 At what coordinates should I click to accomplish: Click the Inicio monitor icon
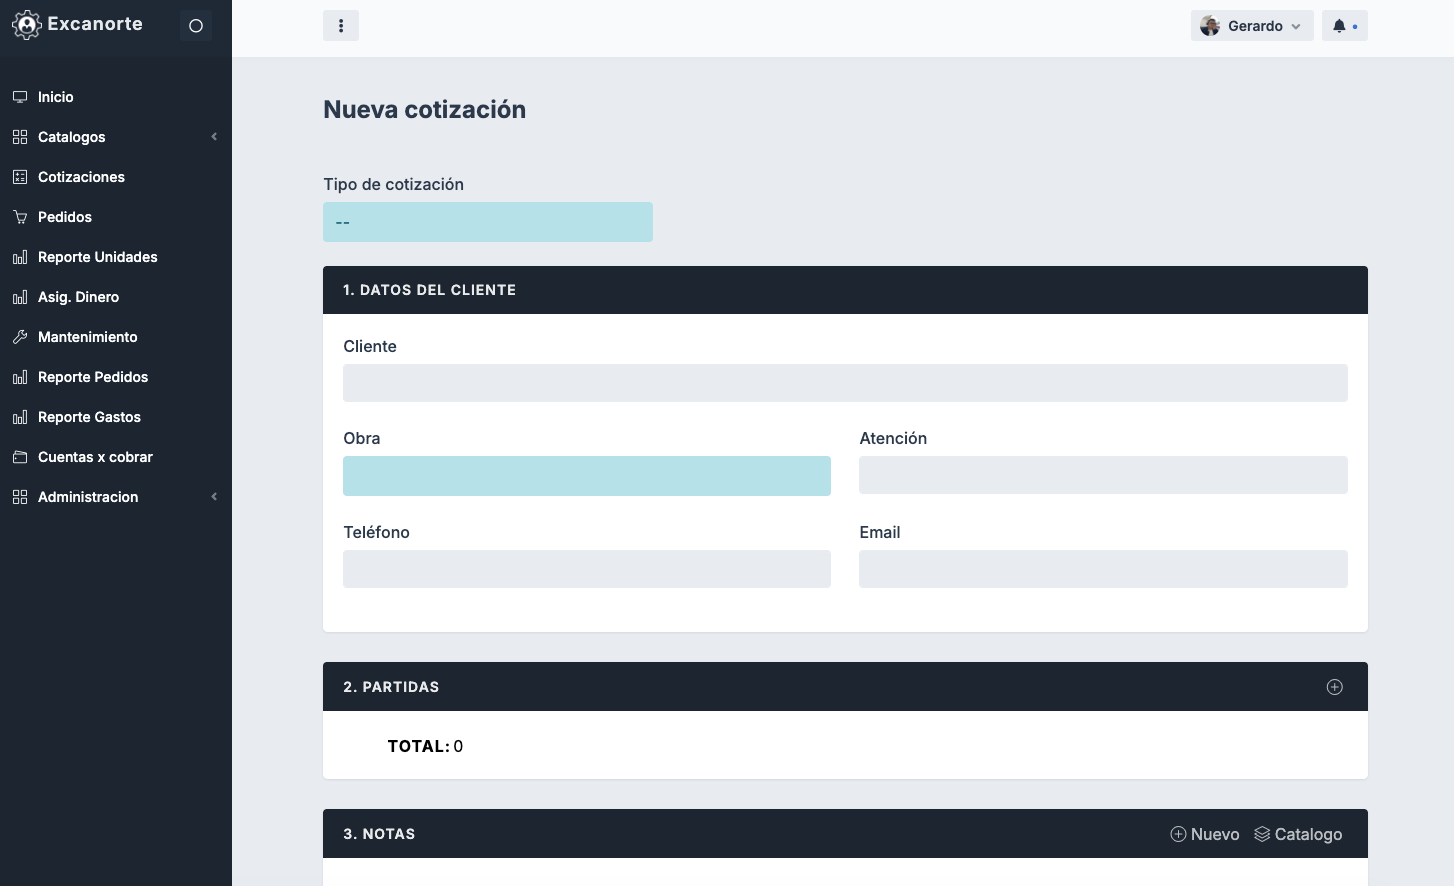20,97
